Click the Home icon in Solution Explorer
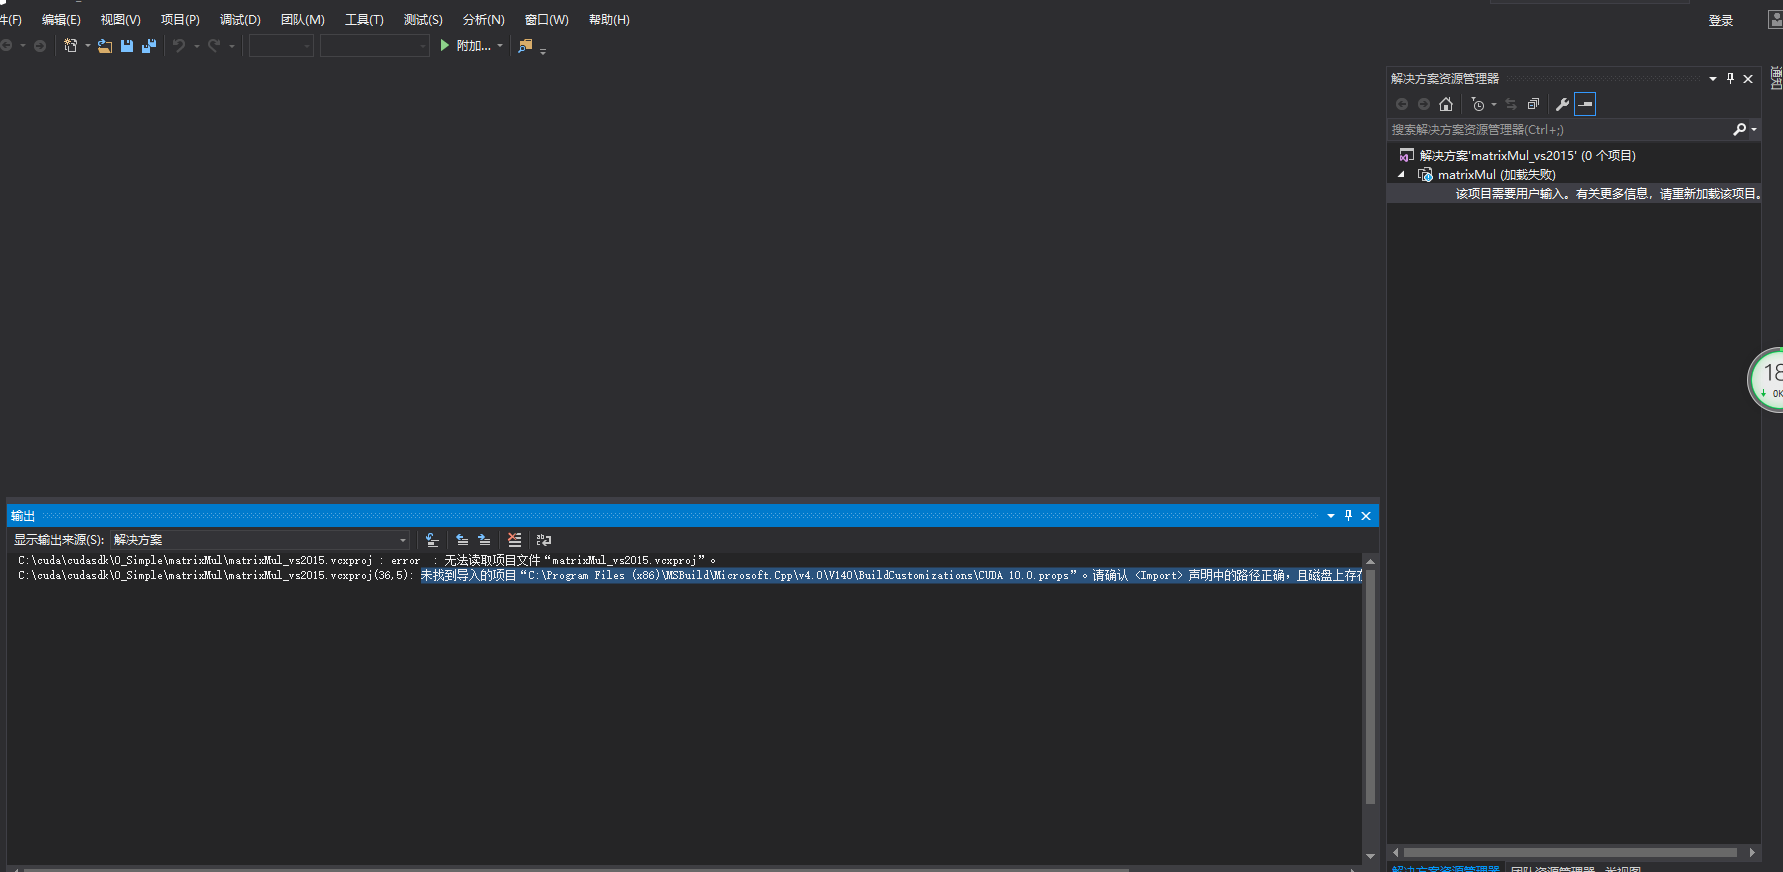 [x=1446, y=104]
